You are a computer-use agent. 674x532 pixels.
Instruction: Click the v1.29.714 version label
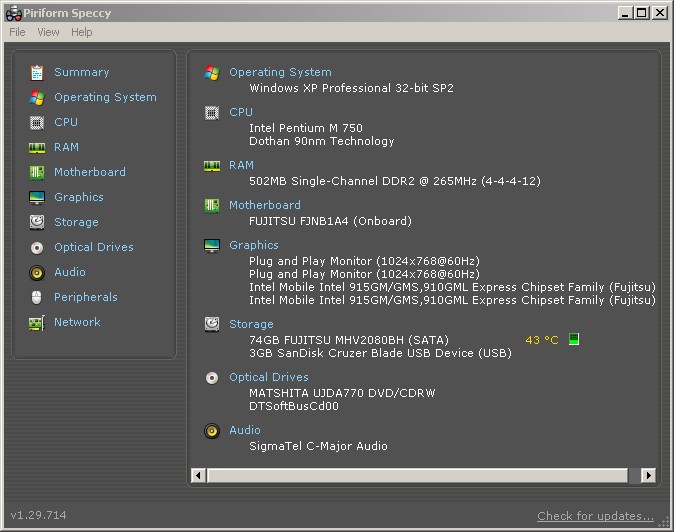(x=38, y=515)
